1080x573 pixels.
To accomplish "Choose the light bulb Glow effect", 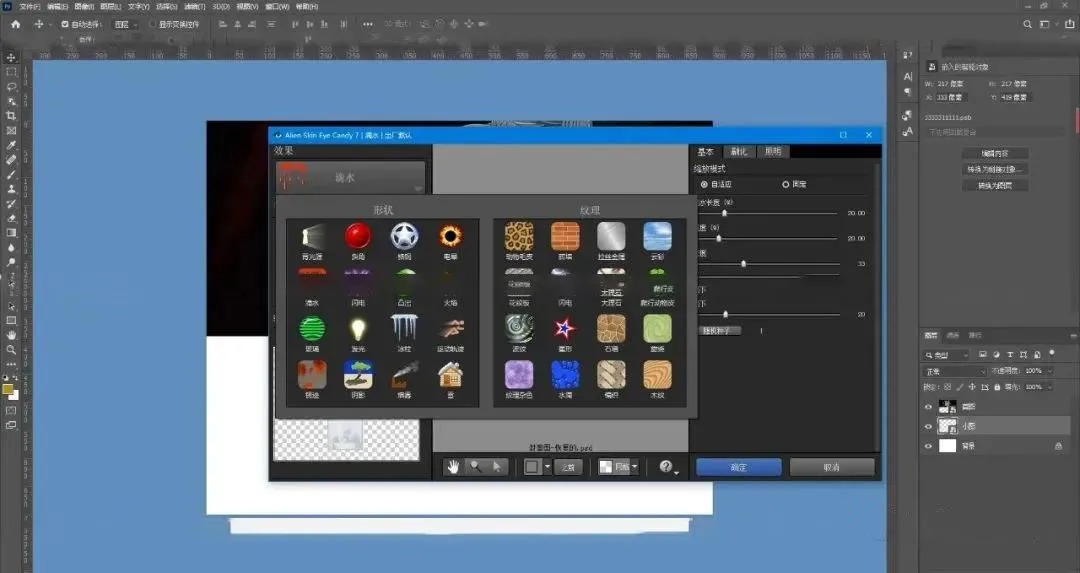I will [358, 329].
